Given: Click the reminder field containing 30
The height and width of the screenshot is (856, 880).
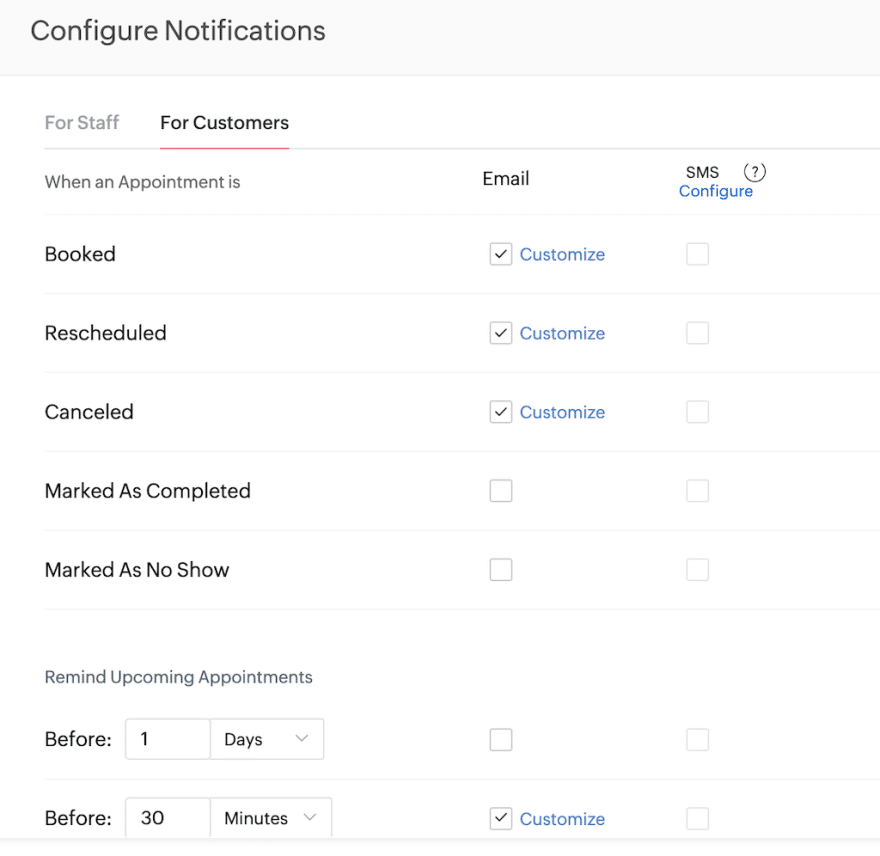Looking at the screenshot, I should click(x=167, y=818).
